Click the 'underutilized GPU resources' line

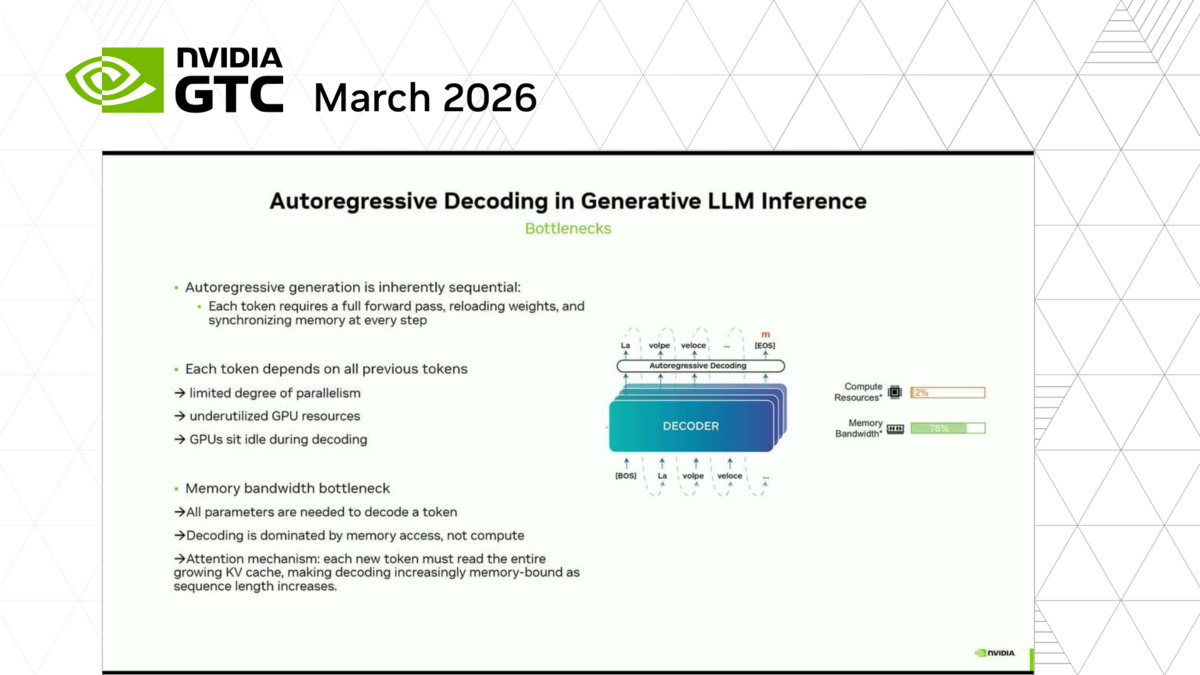(x=267, y=416)
